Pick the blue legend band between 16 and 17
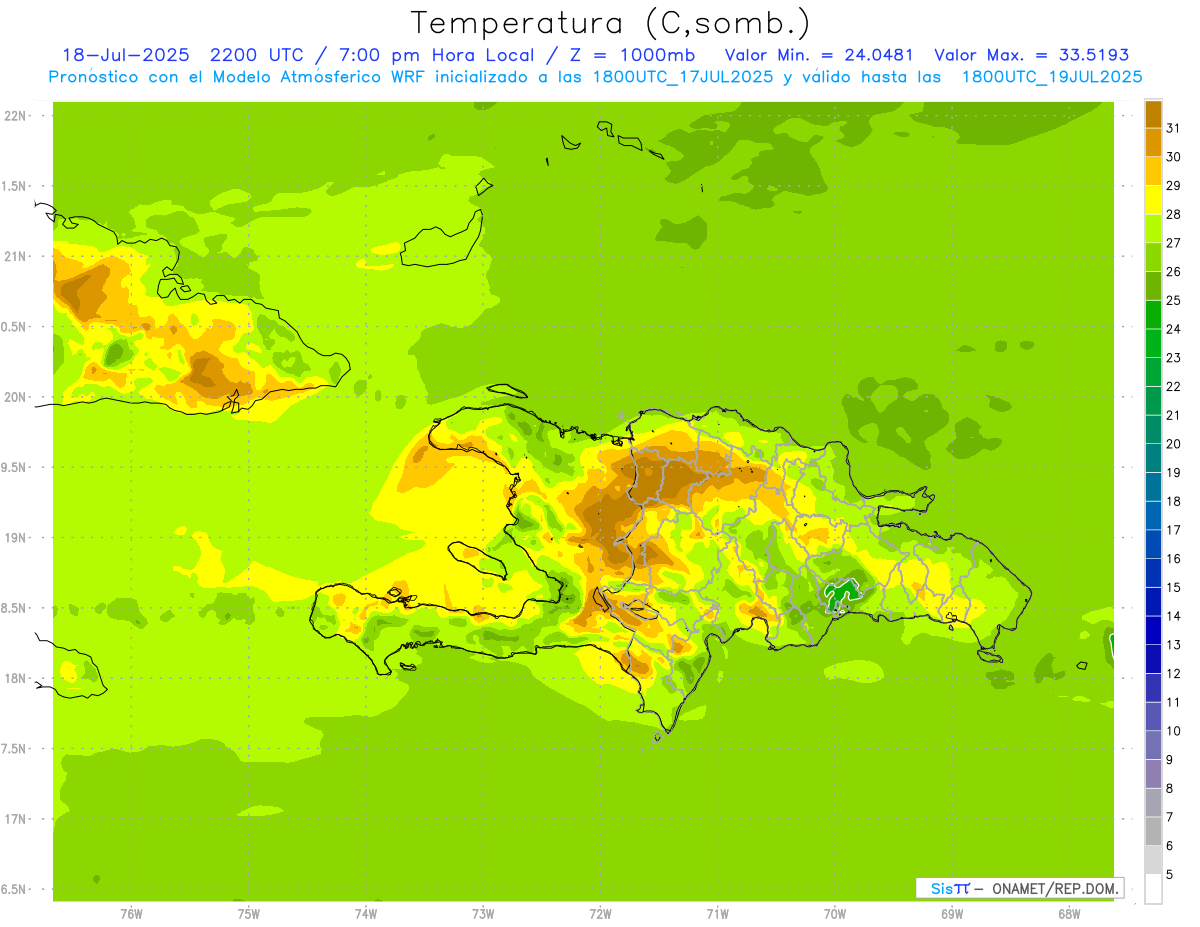1200x927 pixels. pyautogui.click(x=1153, y=544)
